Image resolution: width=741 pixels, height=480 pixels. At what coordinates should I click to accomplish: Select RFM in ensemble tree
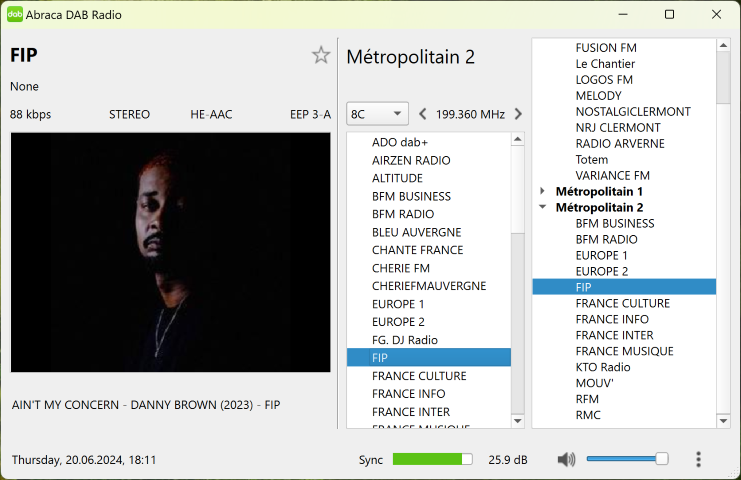click(587, 399)
